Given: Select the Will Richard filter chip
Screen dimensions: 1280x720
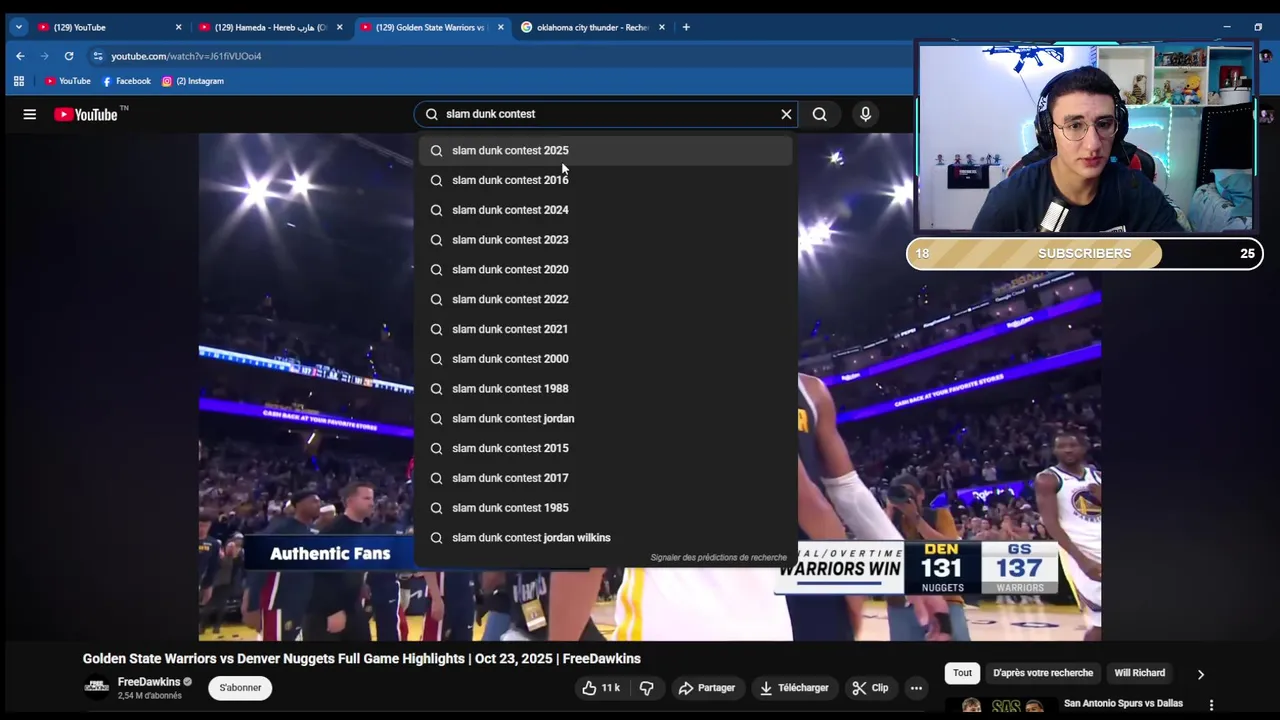Looking at the screenshot, I should coord(1140,673).
